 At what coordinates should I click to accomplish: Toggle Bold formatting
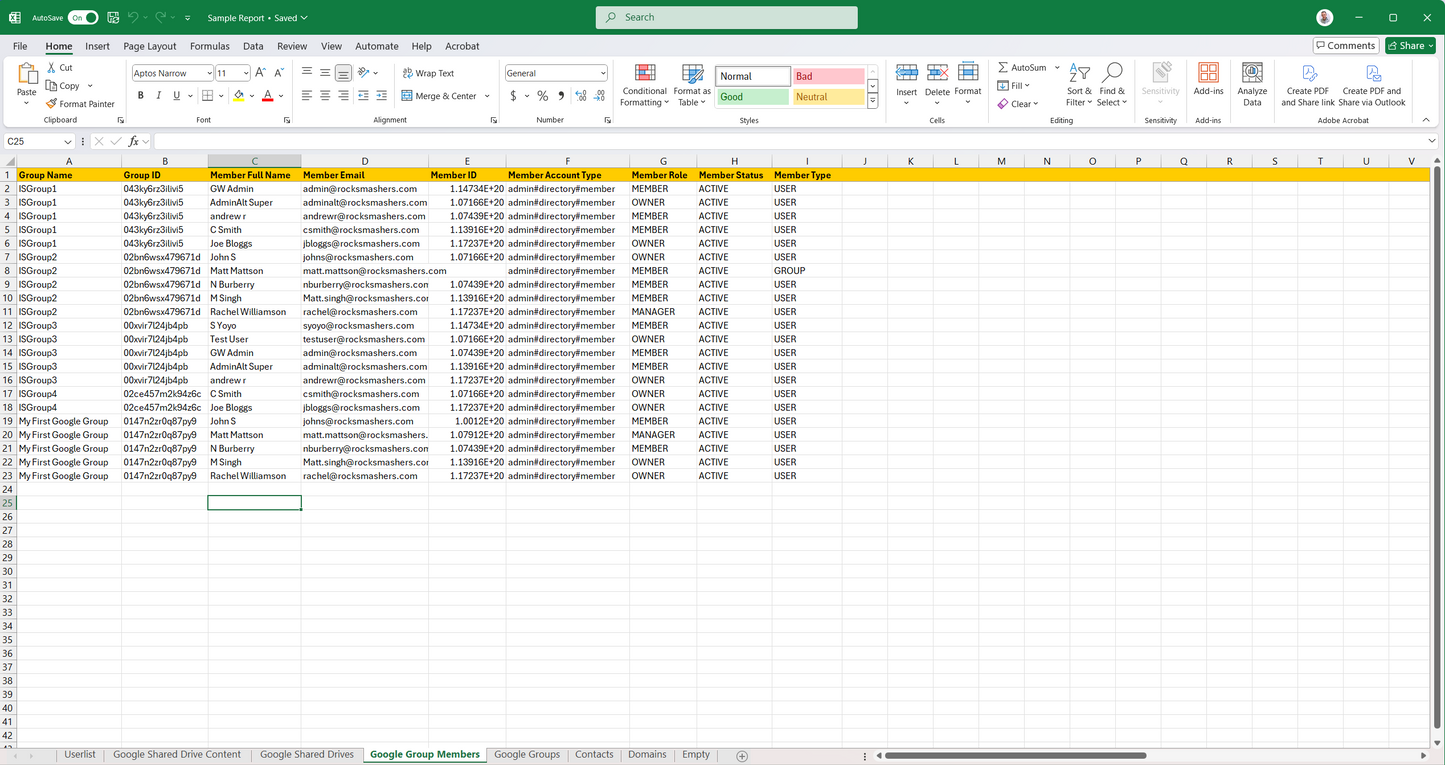[141, 96]
